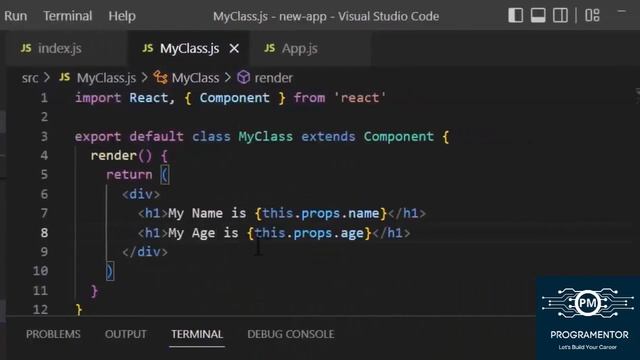
Task: Click the closing div tag on line 9
Action: tap(145, 252)
